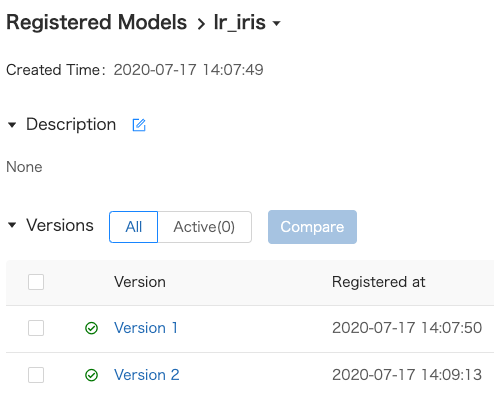Click Version 1 green ready status icon
The image size is (494, 398).
coord(91,328)
